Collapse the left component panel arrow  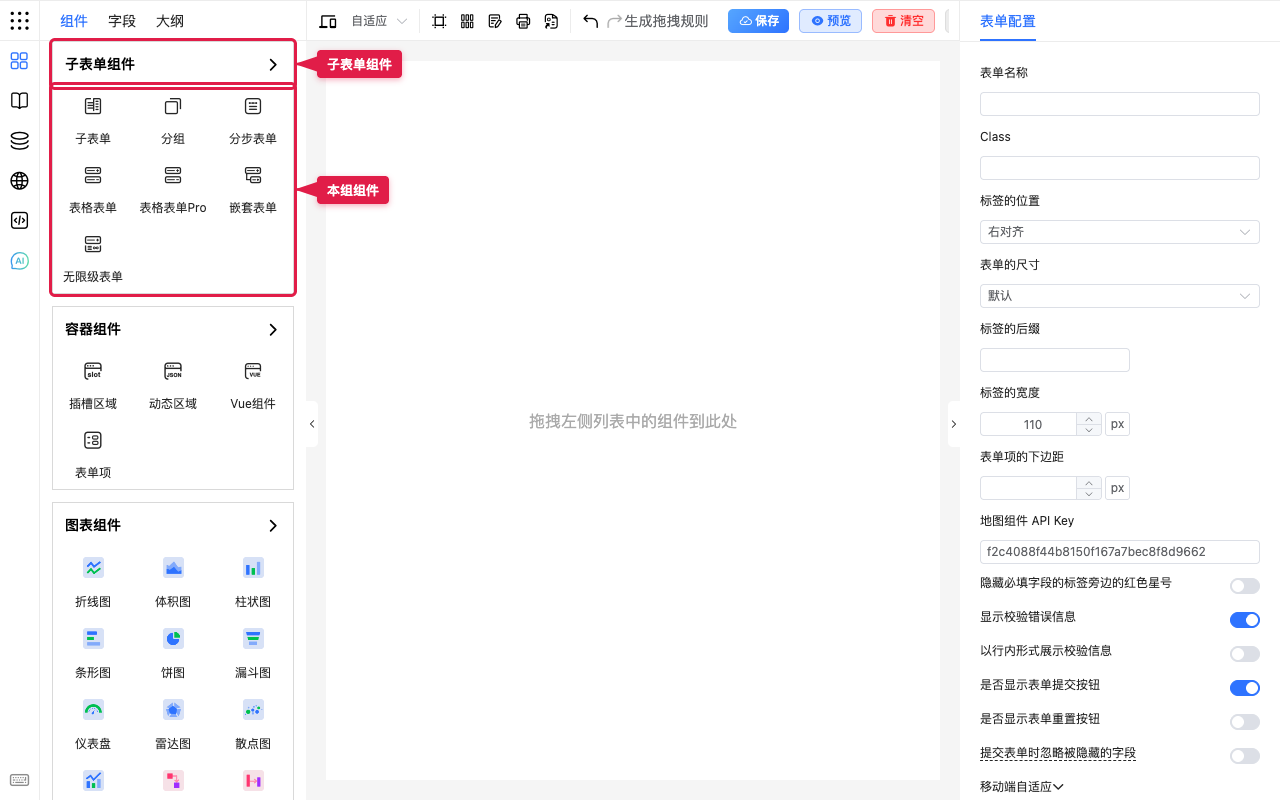point(312,424)
